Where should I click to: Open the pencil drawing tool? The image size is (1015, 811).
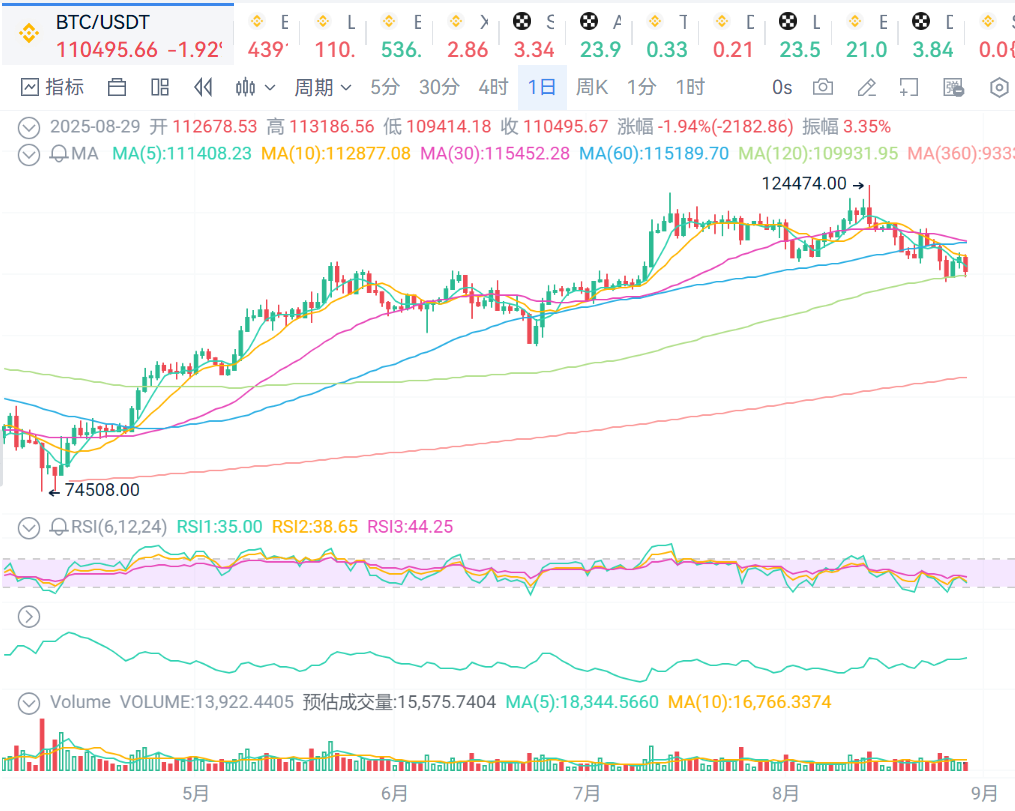(x=866, y=87)
